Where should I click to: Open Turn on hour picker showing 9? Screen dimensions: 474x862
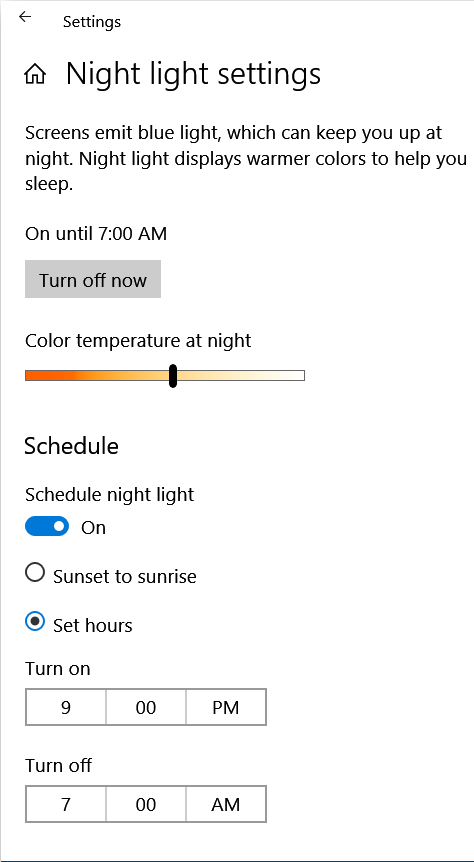[x=66, y=707]
